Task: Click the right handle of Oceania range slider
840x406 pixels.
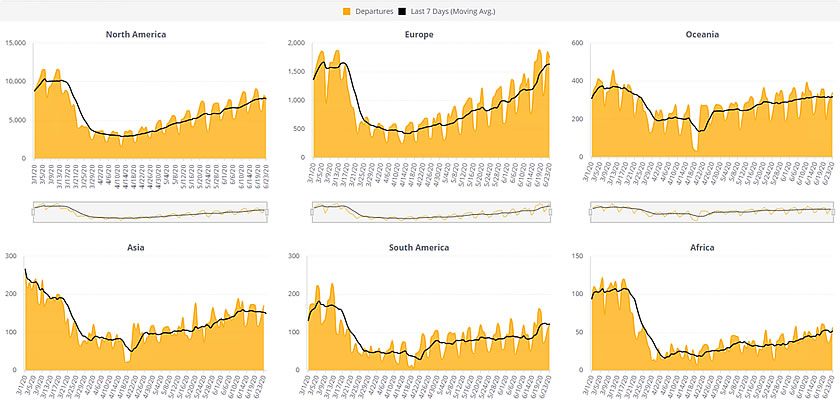Action: pos(832,212)
